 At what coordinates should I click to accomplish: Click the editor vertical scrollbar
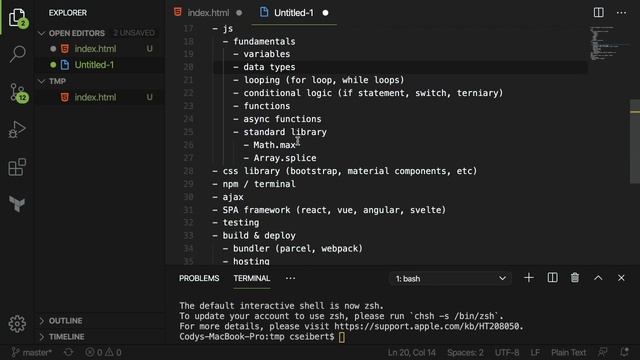635,141
